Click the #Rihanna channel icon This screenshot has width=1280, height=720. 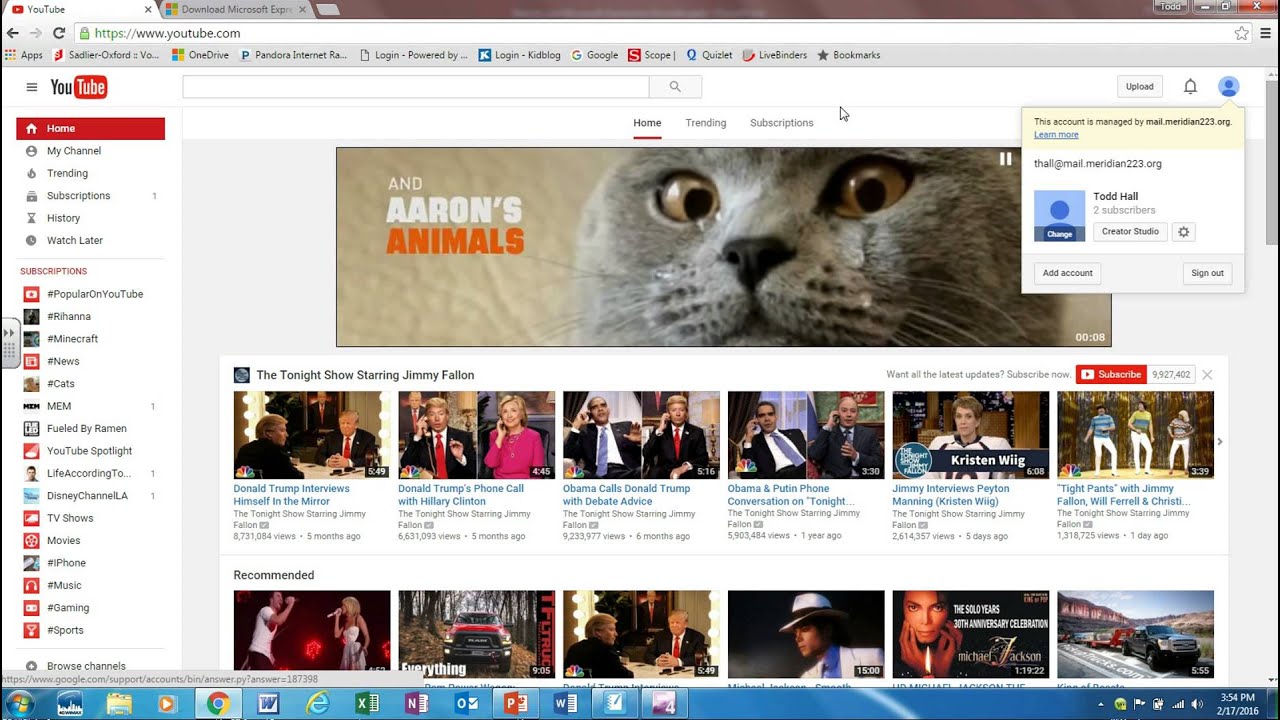[31, 316]
